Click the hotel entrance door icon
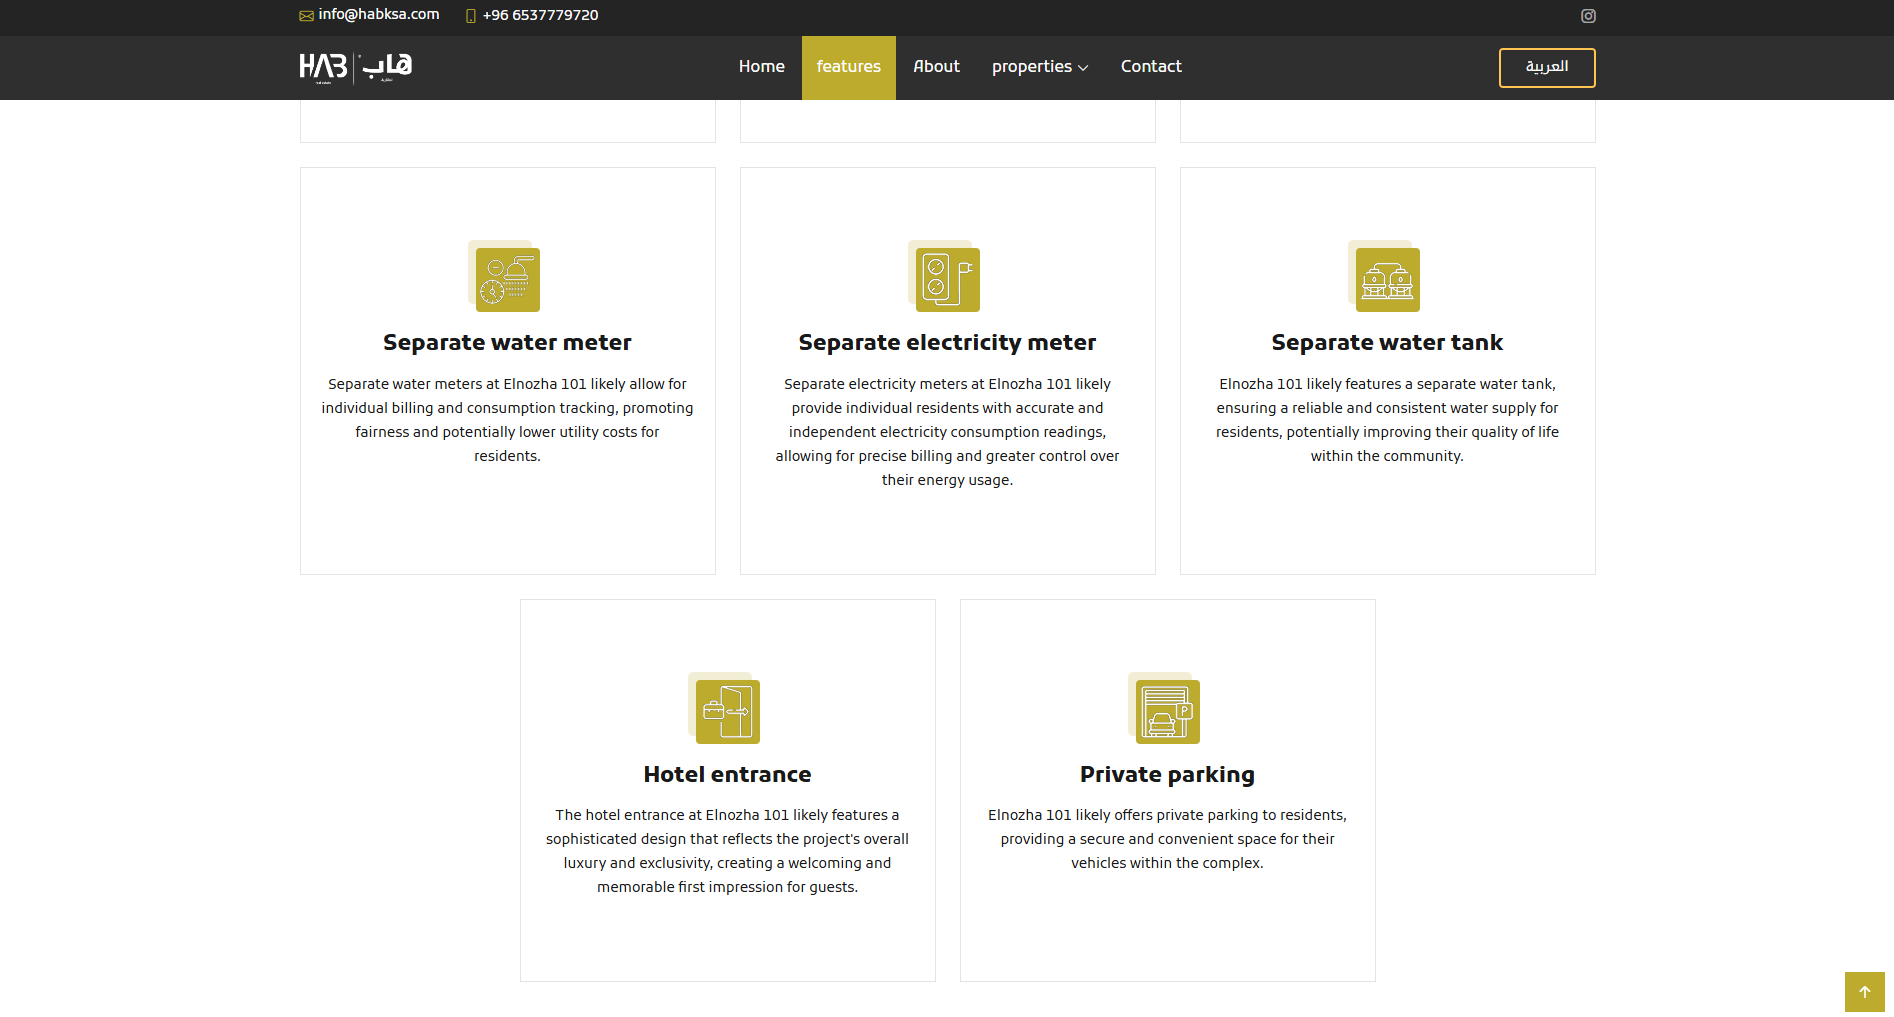Screen dimensions: 1894x1017 click(x=727, y=711)
